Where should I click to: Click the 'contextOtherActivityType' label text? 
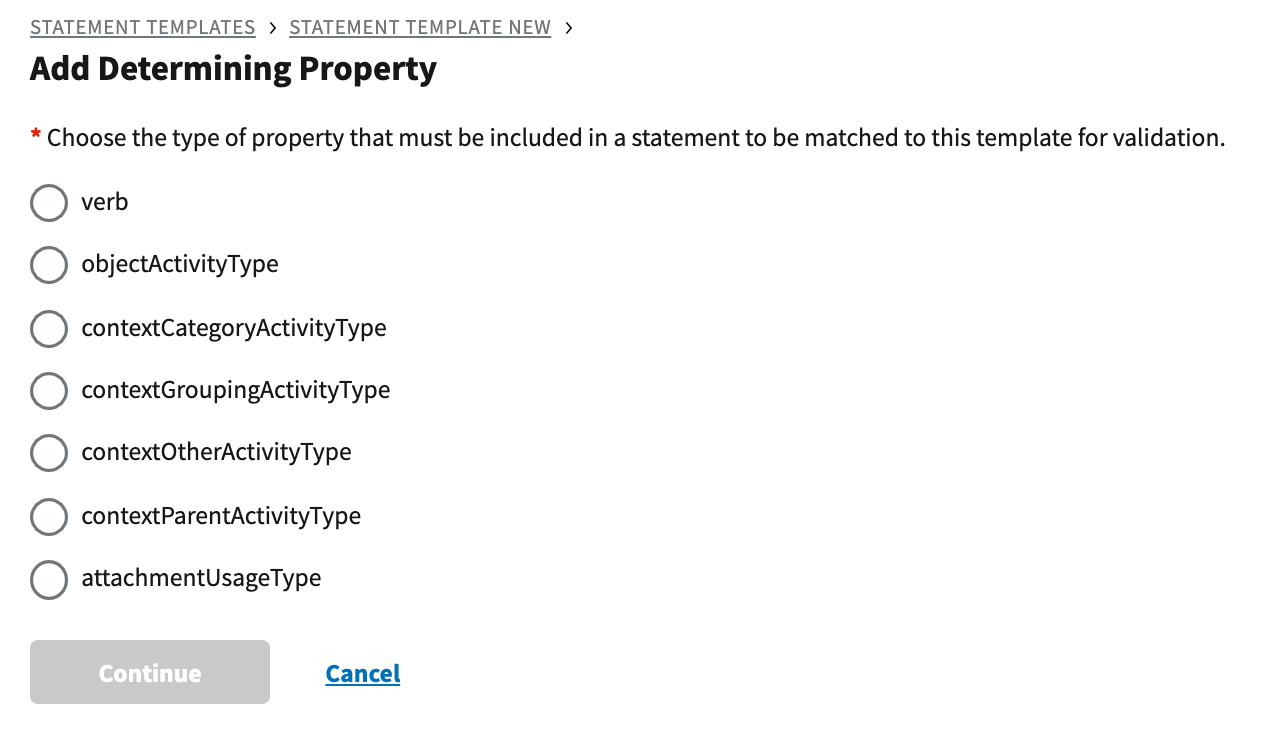click(216, 452)
